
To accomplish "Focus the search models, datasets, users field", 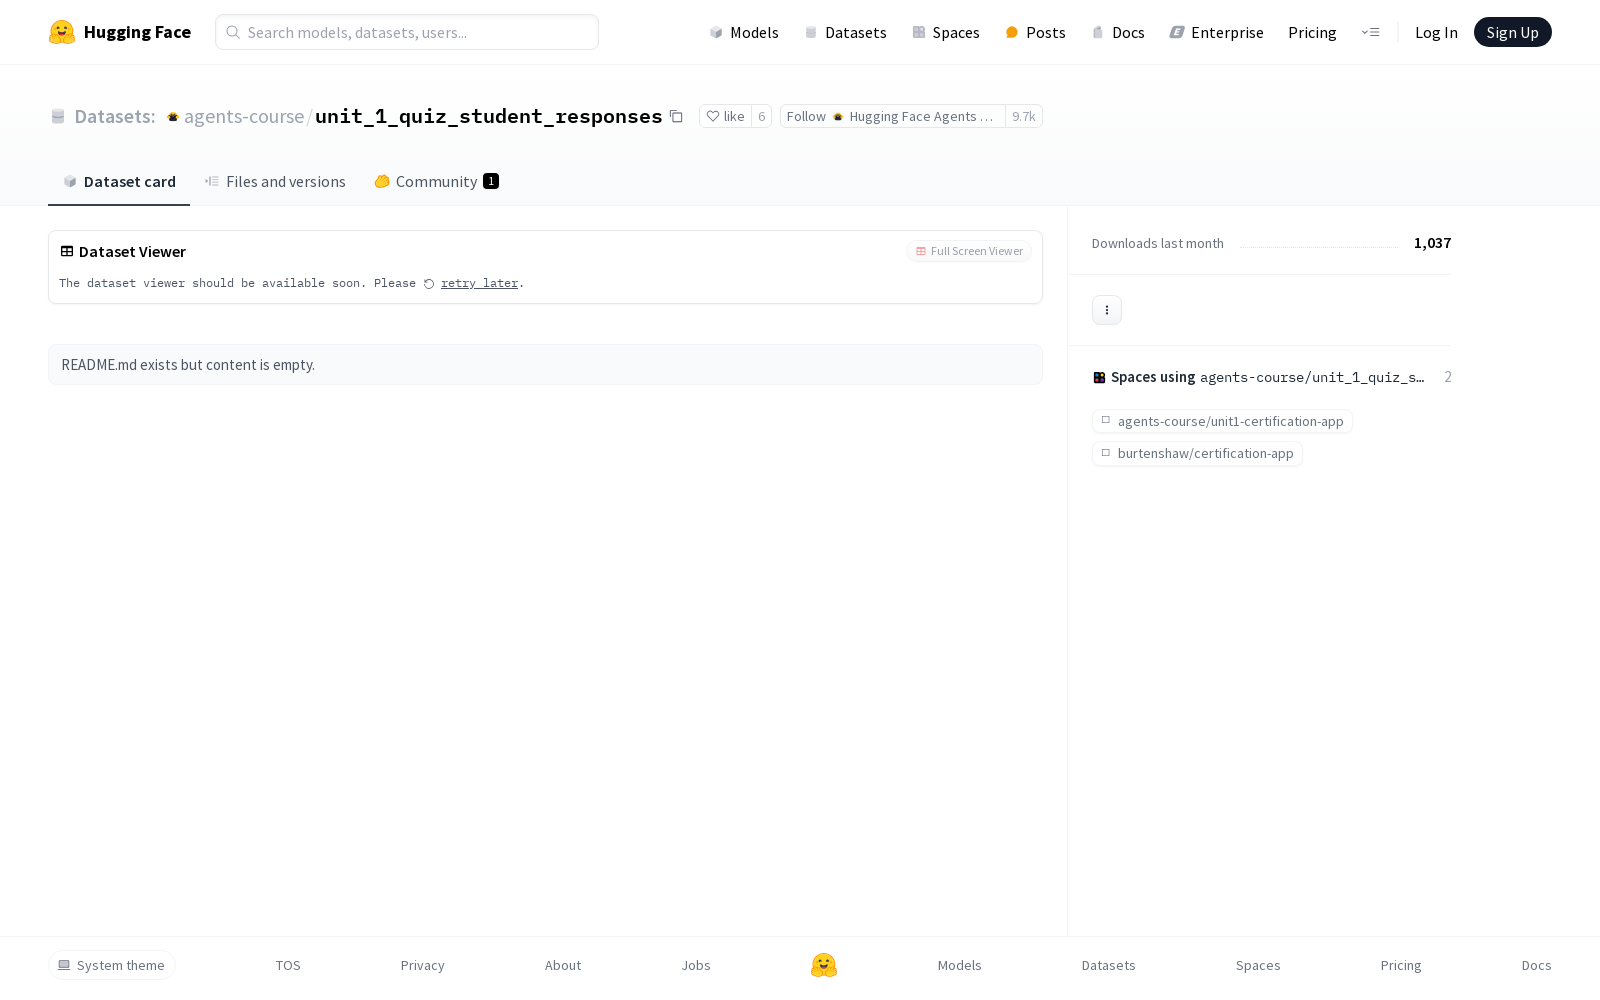I will pyautogui.click(x=407, y=32).
